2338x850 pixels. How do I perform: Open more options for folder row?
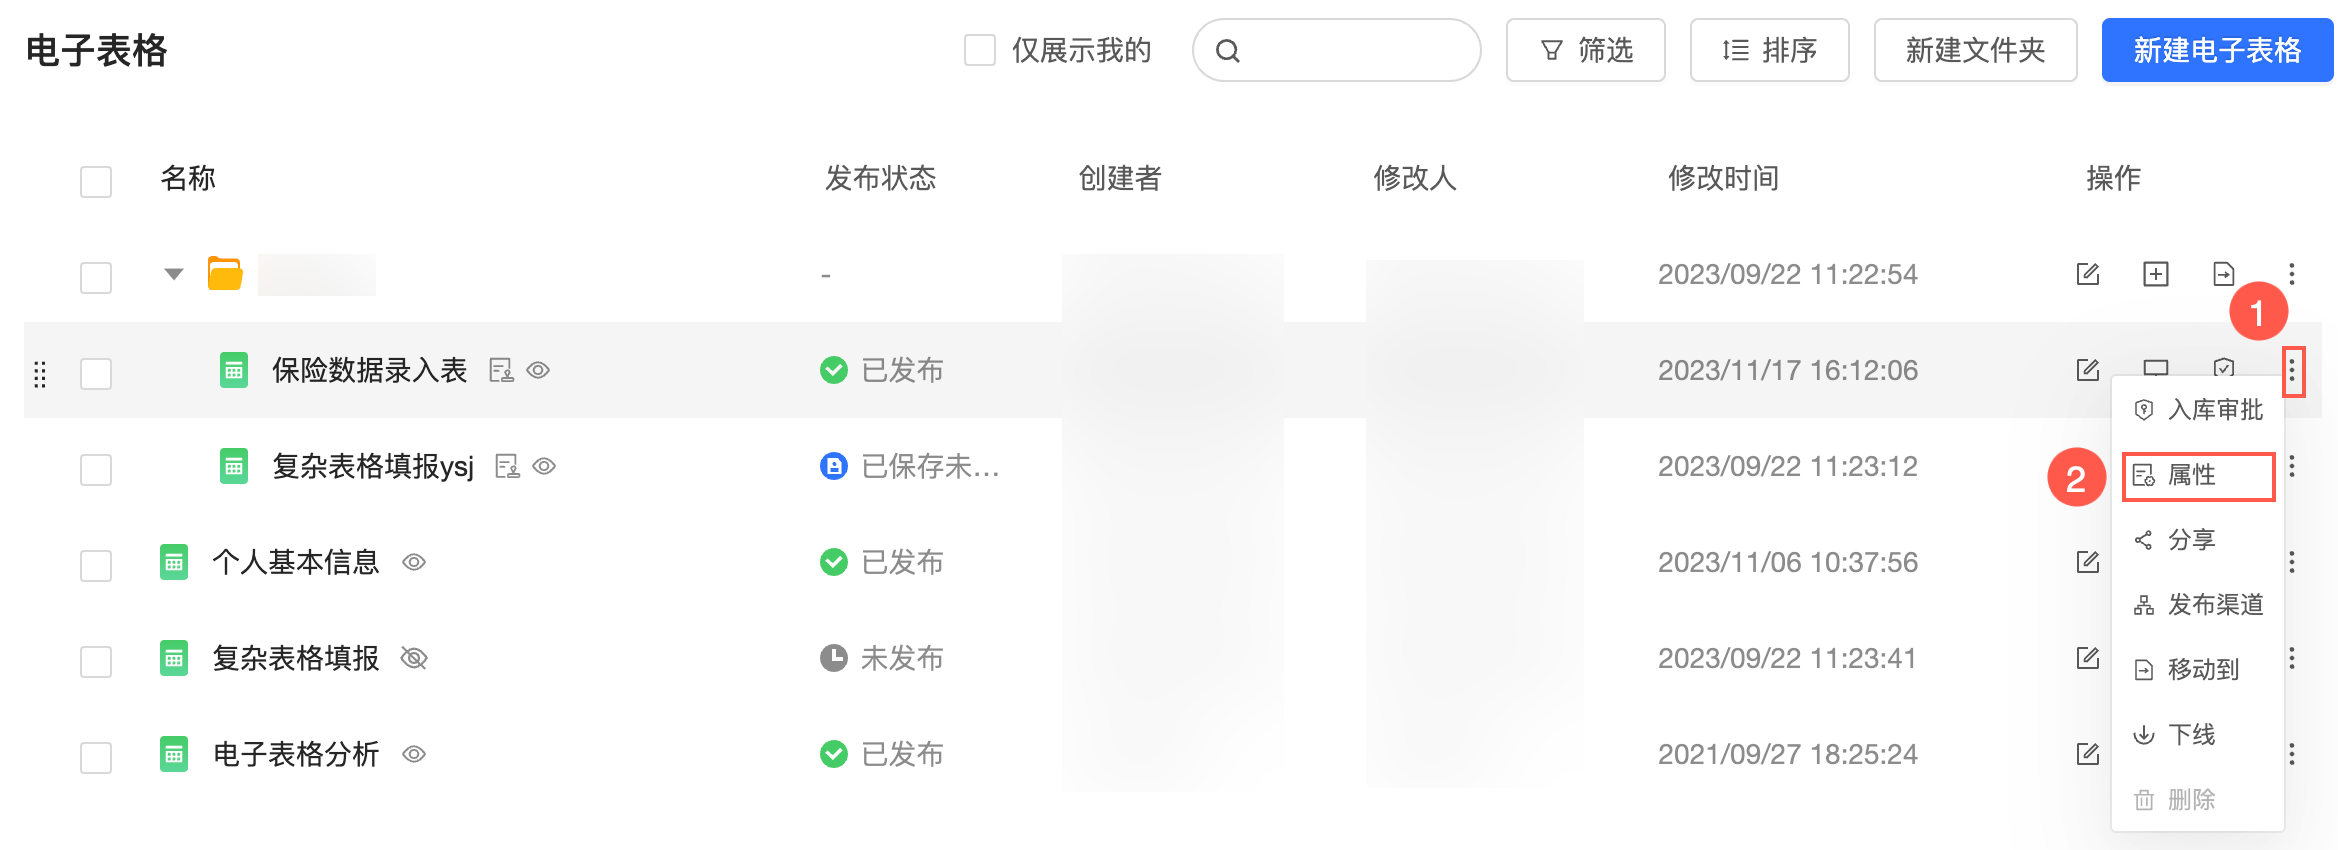[x=2291, y=274]
